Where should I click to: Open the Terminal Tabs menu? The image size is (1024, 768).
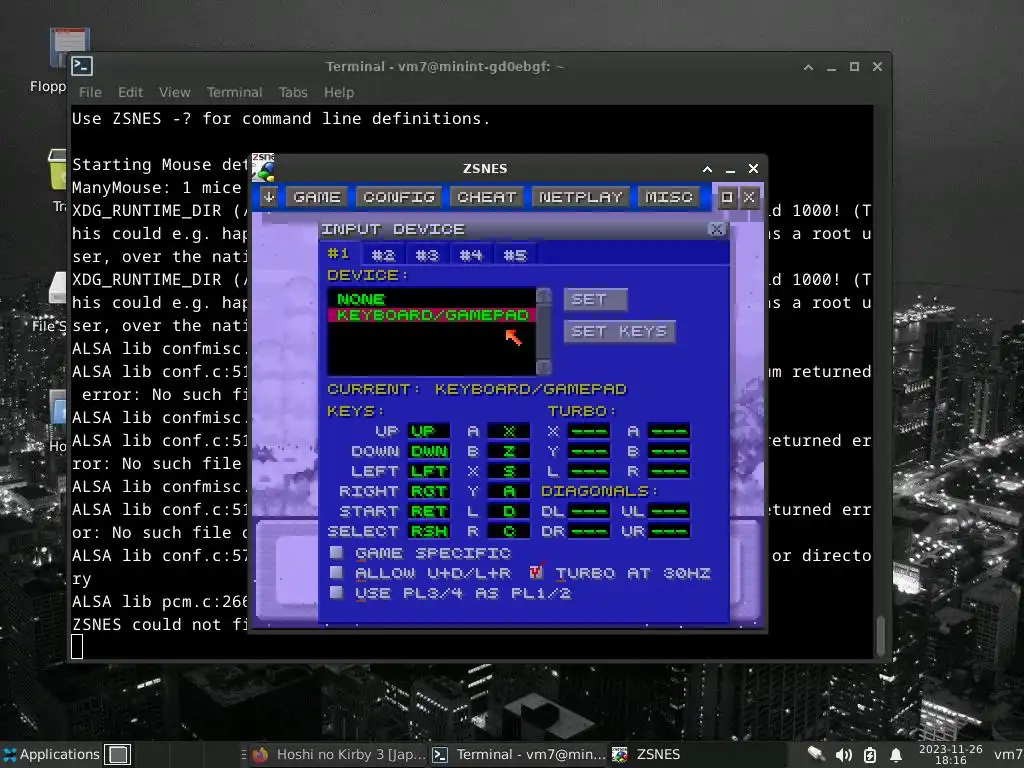click(293, 92)
